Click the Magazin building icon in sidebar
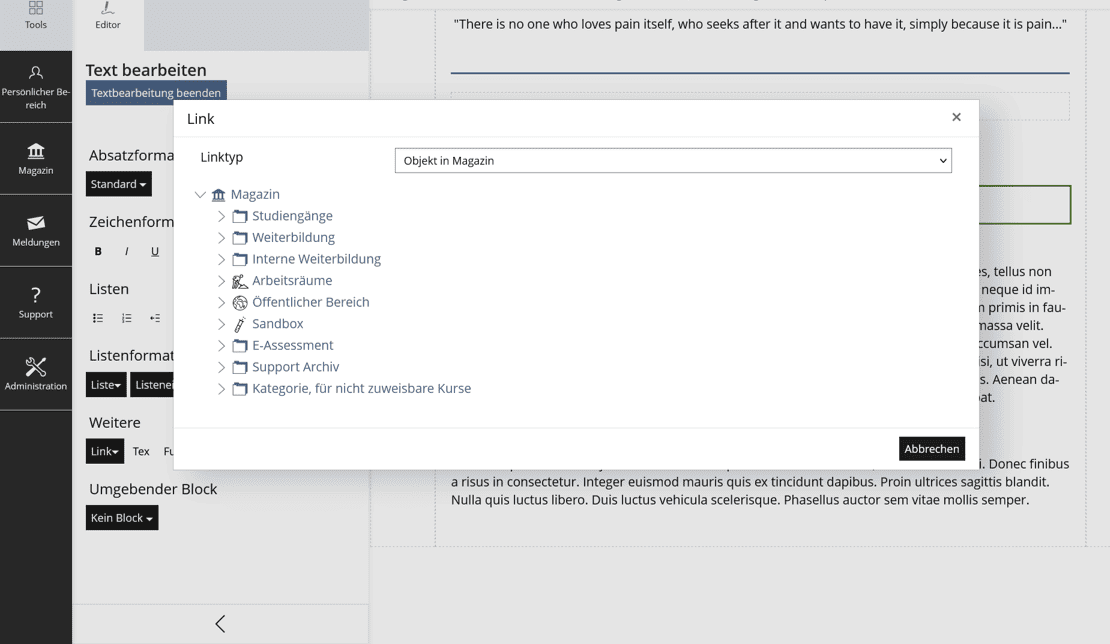Image resolution: width=1110 pixels, height=644 pixels. 36,152
